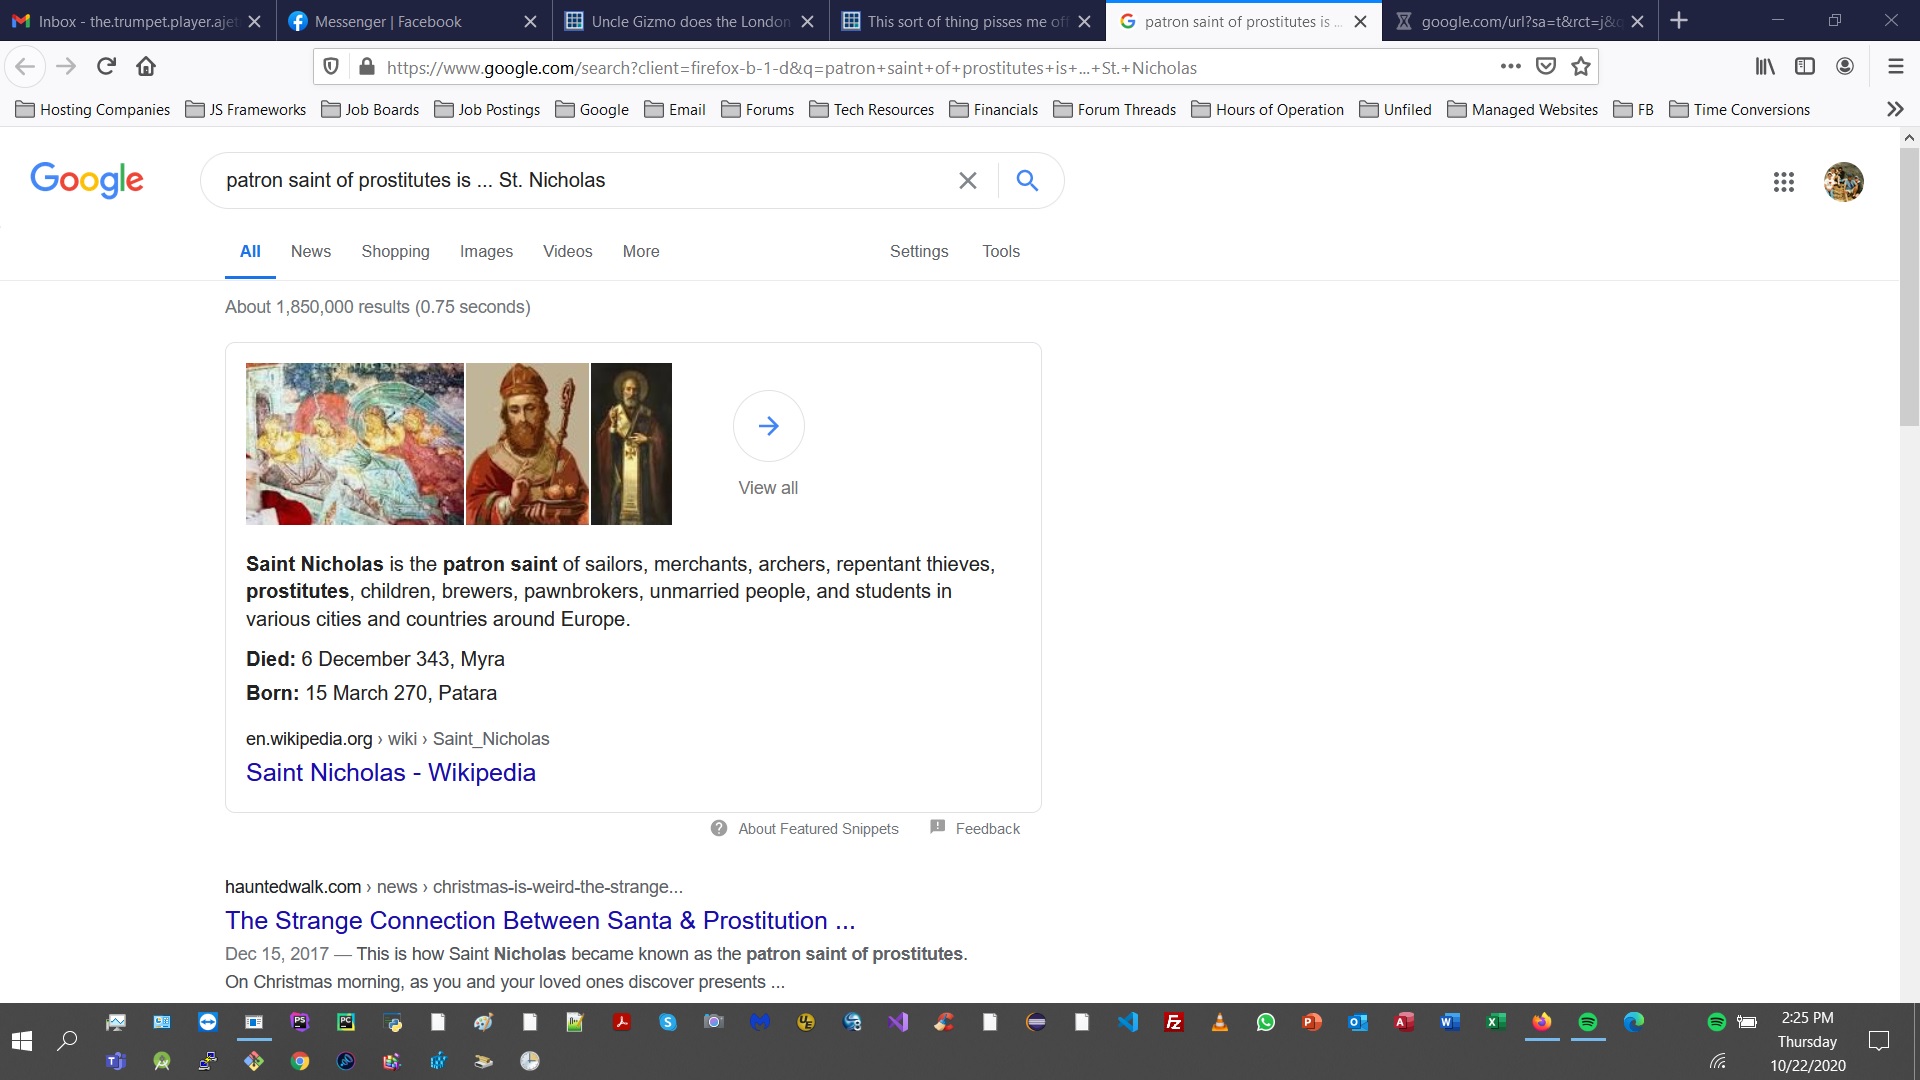Open WhatsApp from the taskbar
The width and height of the screenshot is (1920, 1080).
pos(1266,1022)
